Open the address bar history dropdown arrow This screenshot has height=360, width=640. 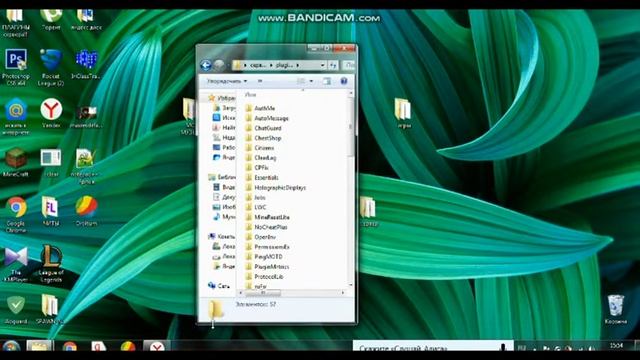point(322,65)
